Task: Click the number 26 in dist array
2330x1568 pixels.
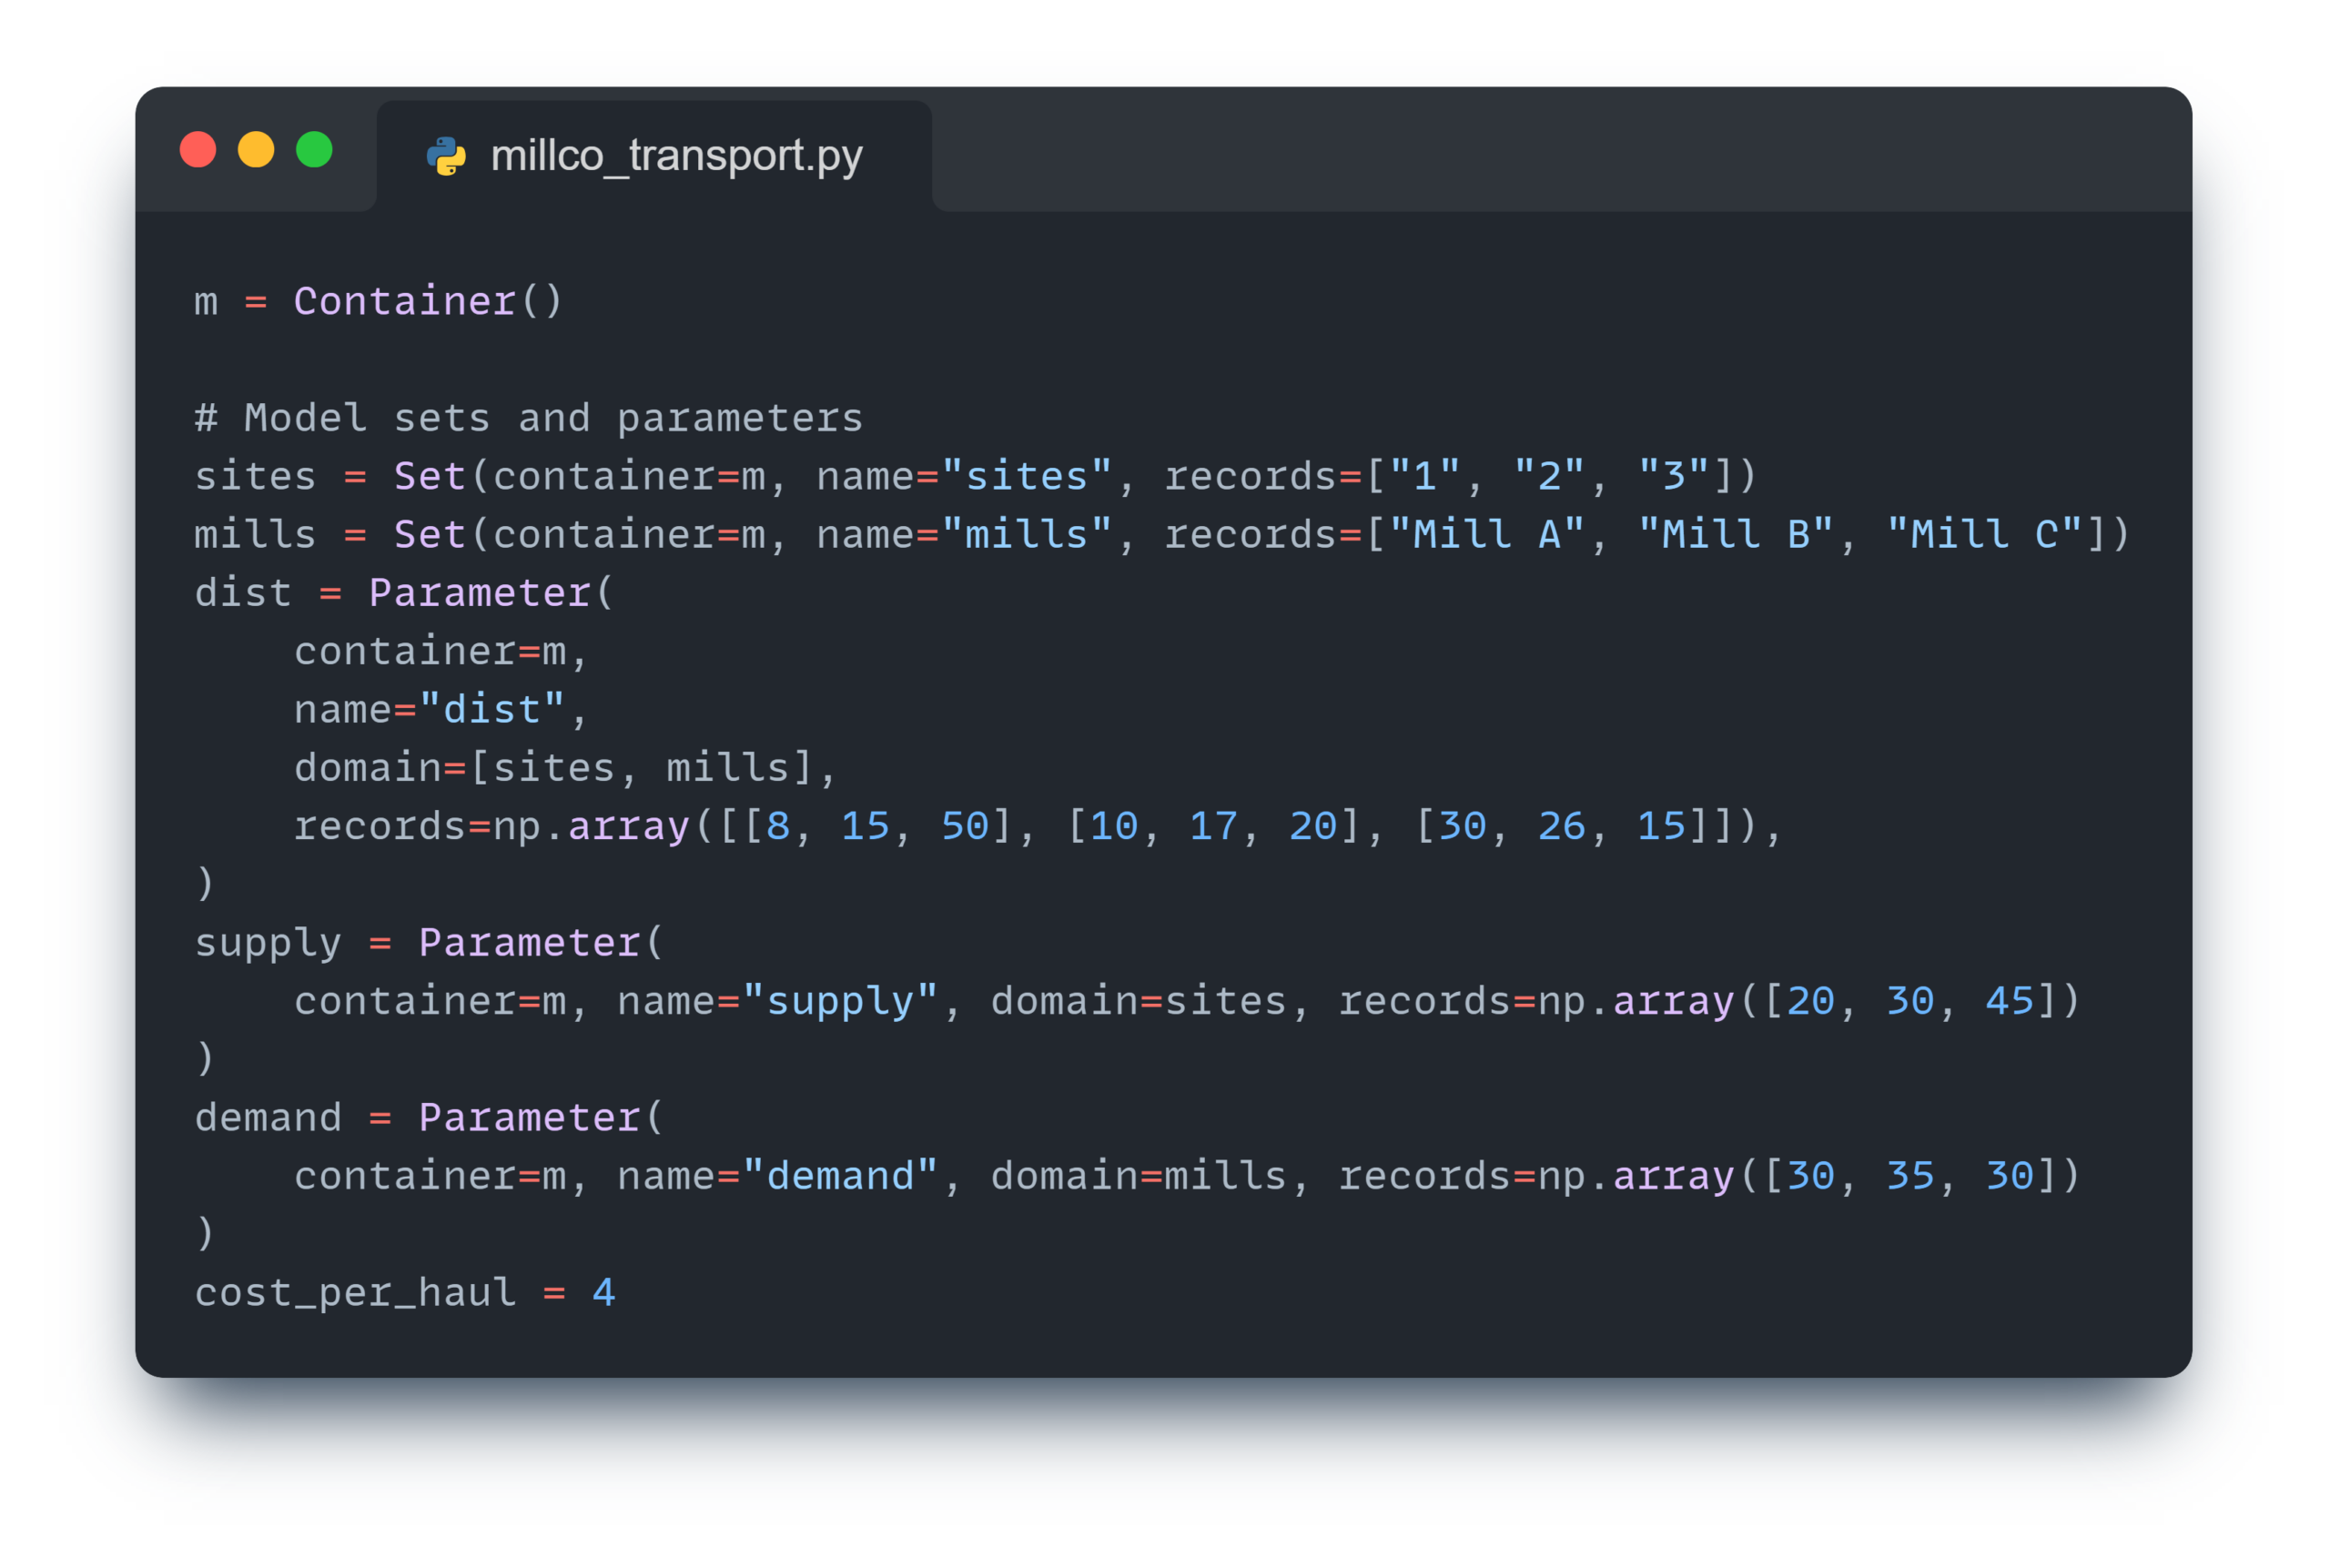Action: click(1562, 826)
